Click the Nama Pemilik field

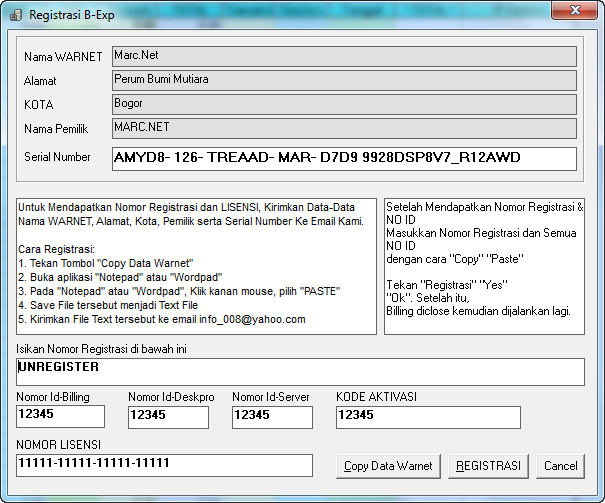click(x=344, y=128)
